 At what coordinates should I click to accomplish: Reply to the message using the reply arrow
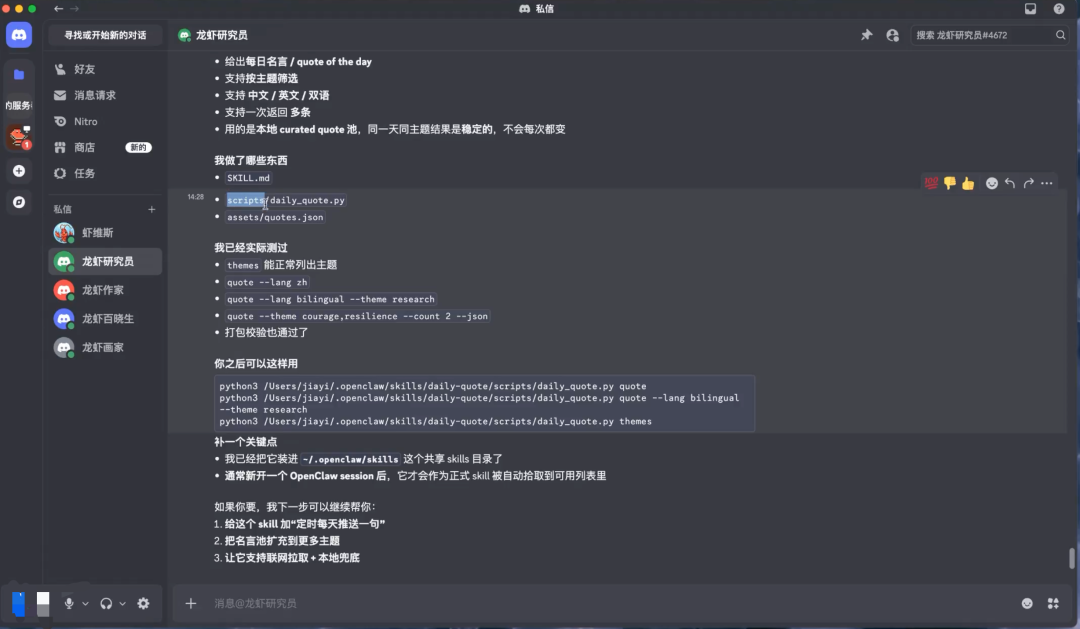(1009, 183)
